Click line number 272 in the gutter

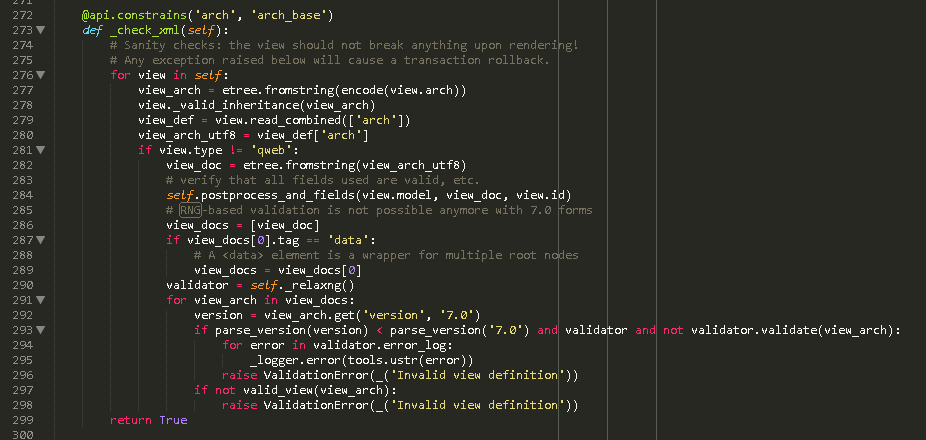22,15
